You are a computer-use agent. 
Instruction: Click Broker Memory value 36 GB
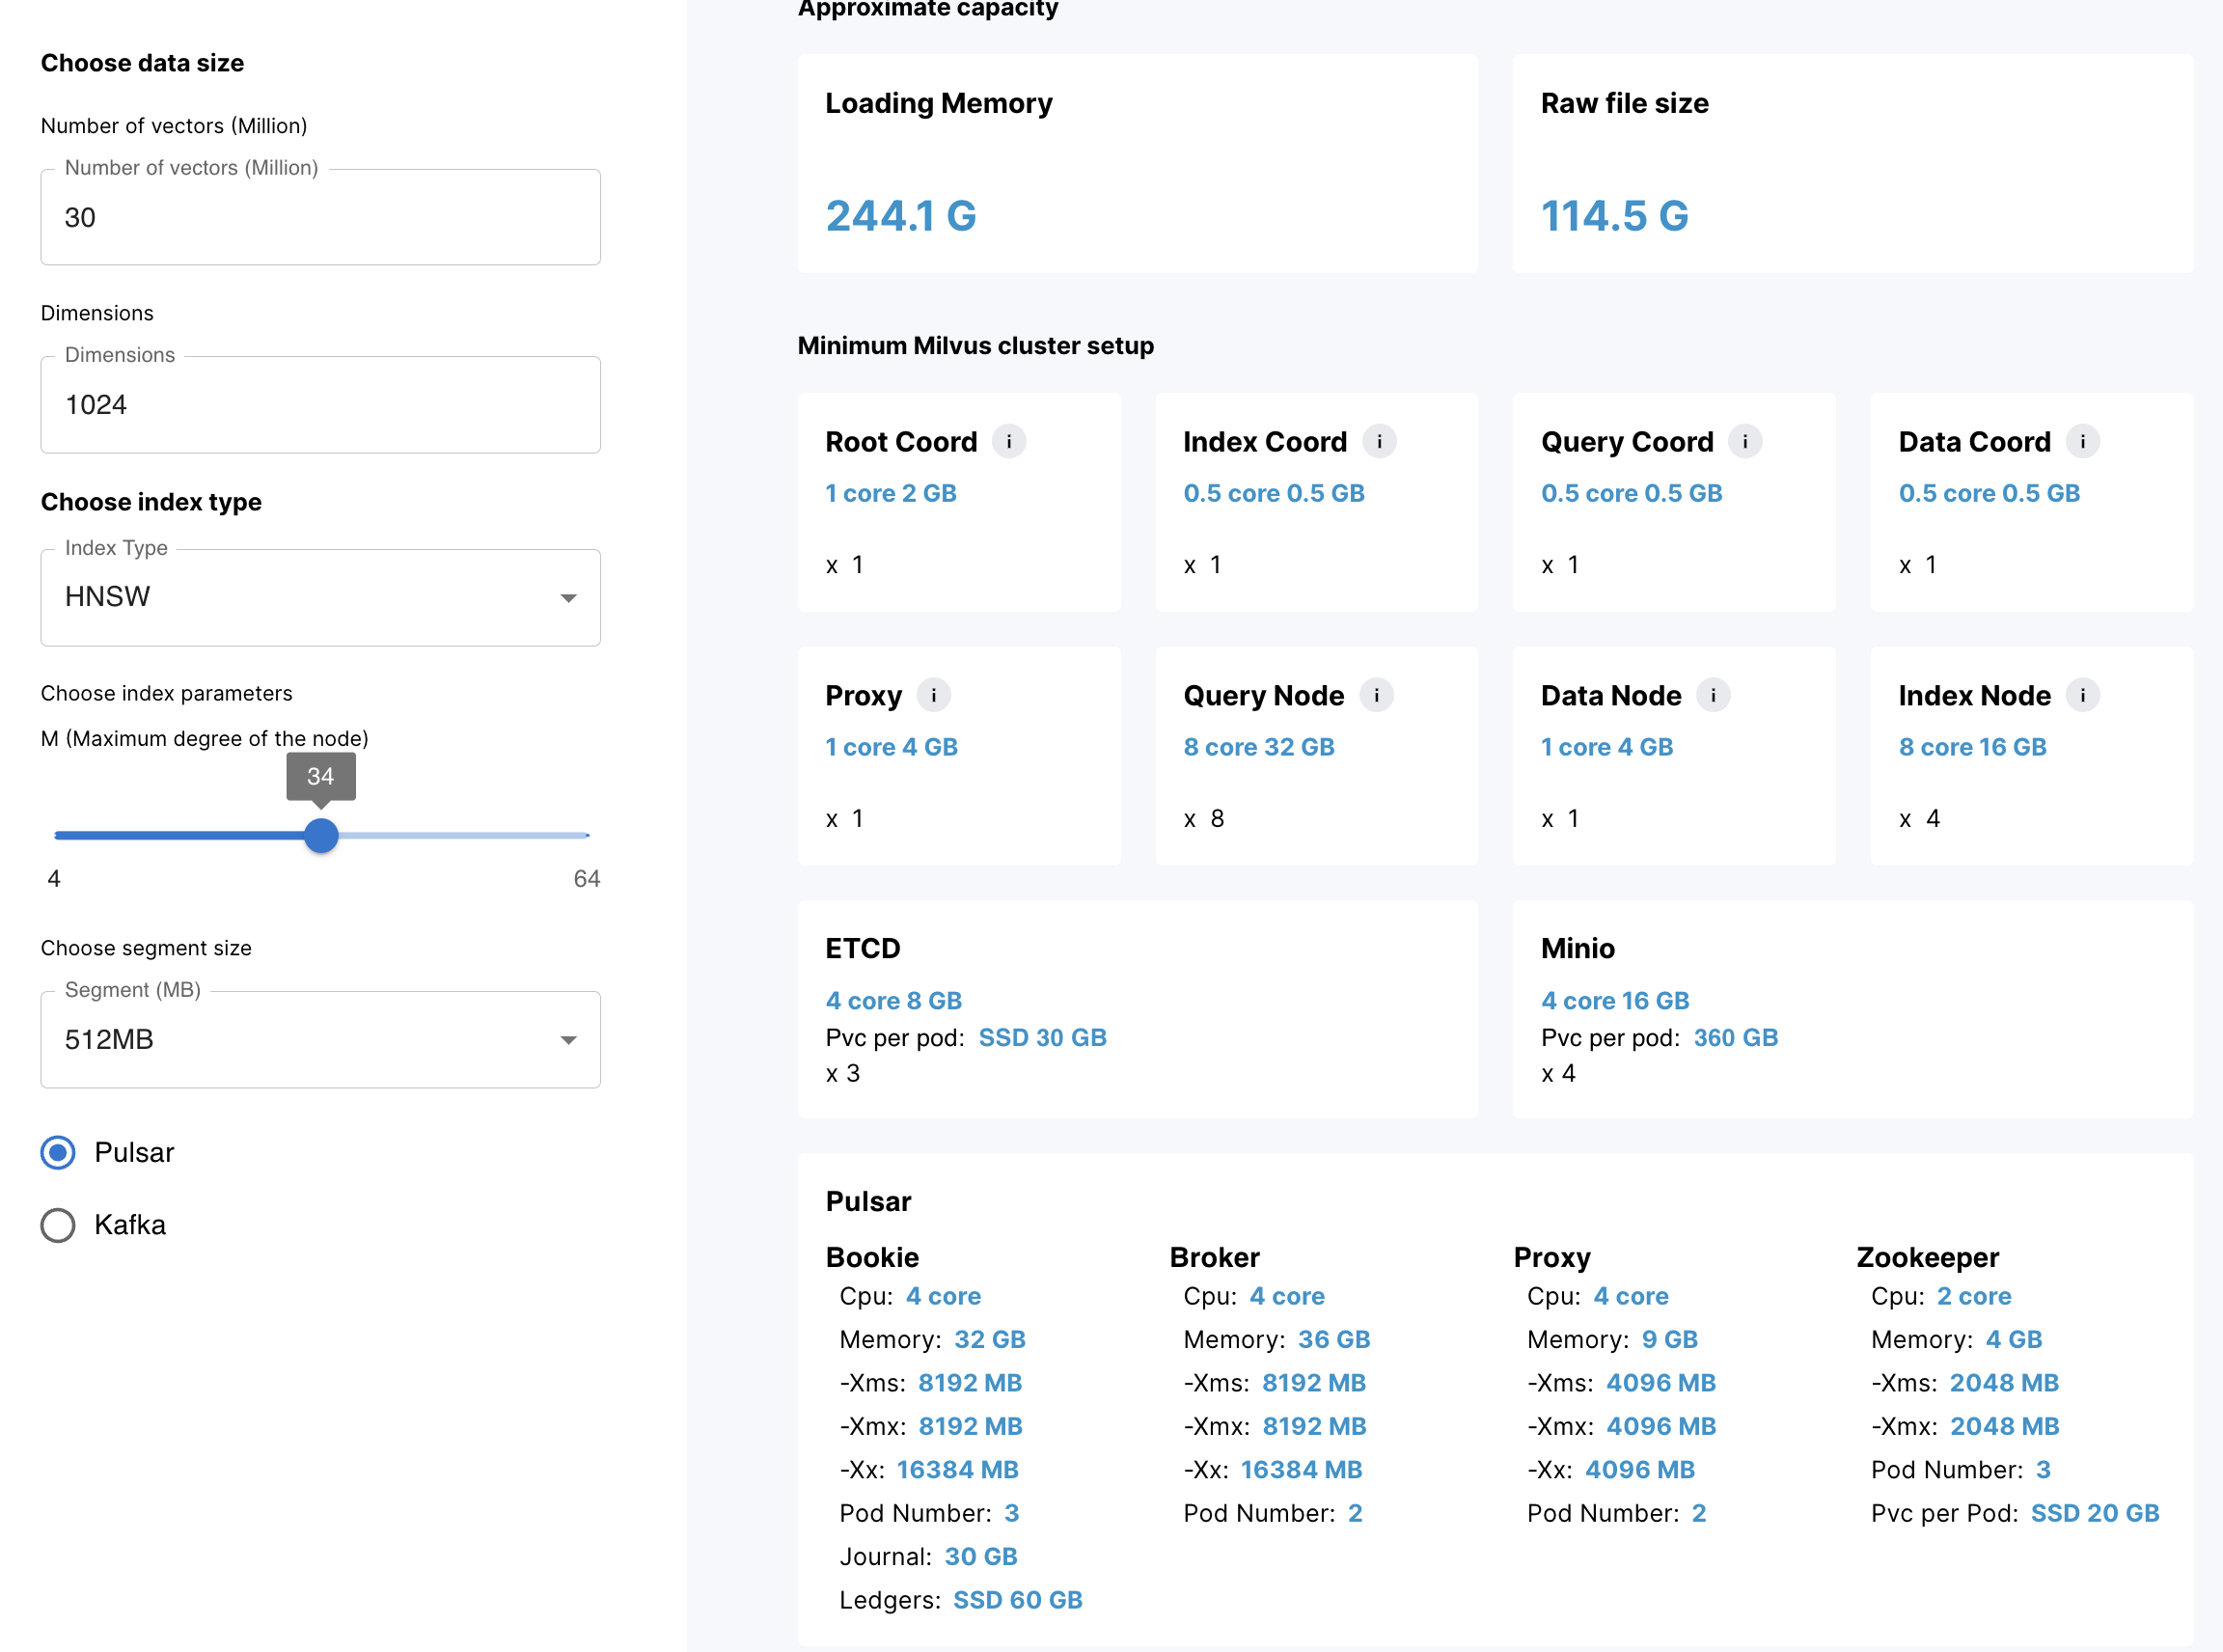point(1333,1339)
